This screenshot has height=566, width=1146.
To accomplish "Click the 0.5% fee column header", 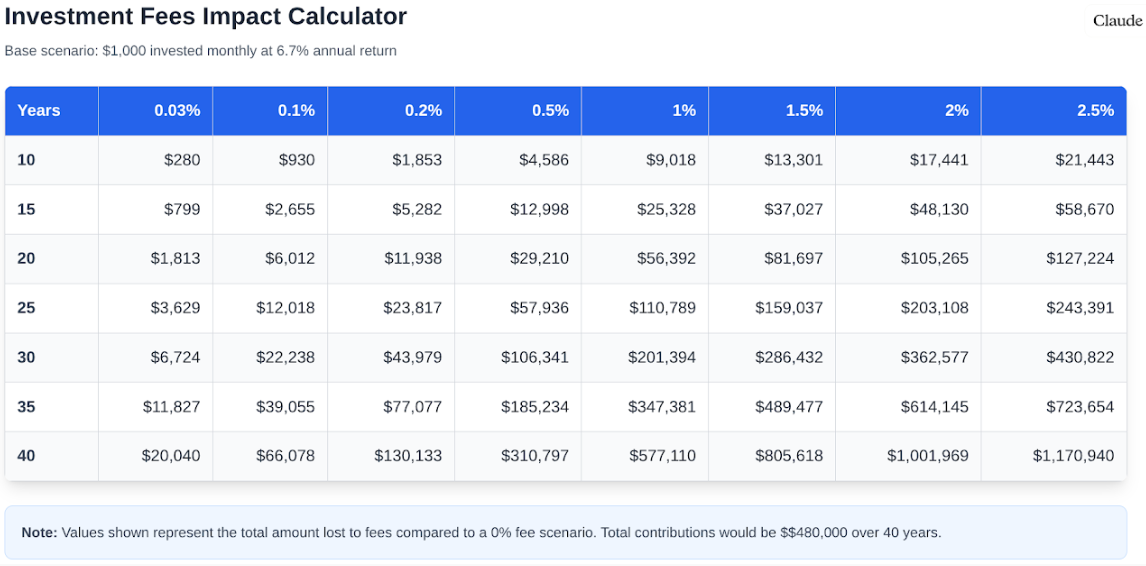I will [x=550, y=110].
